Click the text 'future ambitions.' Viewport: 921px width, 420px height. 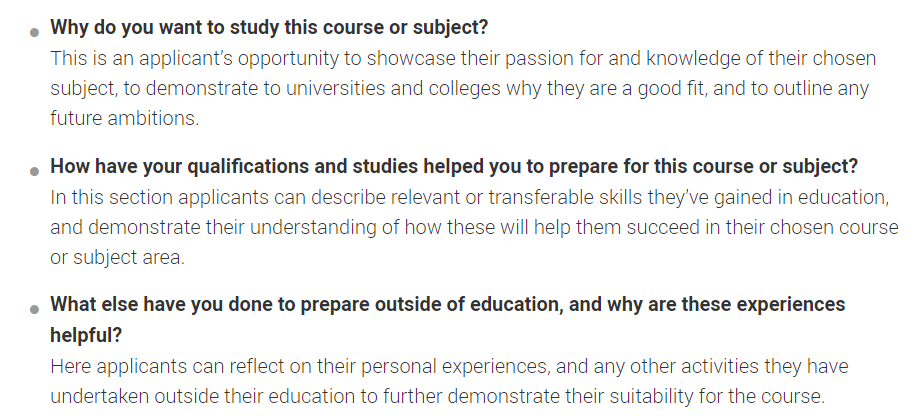pyautogui.click(x=125, y=118)
